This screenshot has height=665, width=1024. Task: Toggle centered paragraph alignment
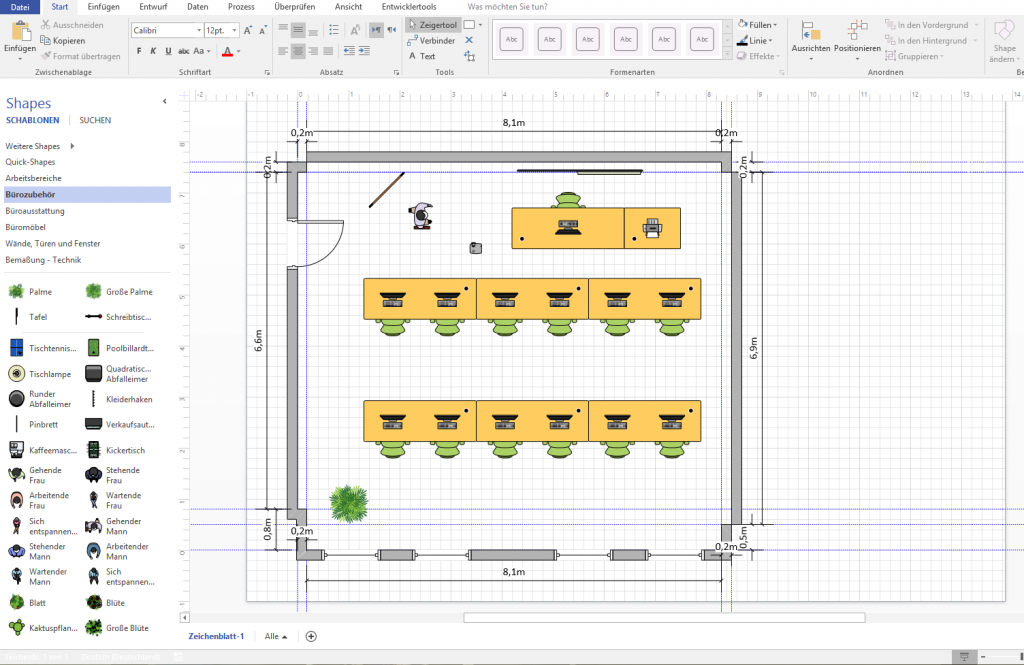pos(298,51)
